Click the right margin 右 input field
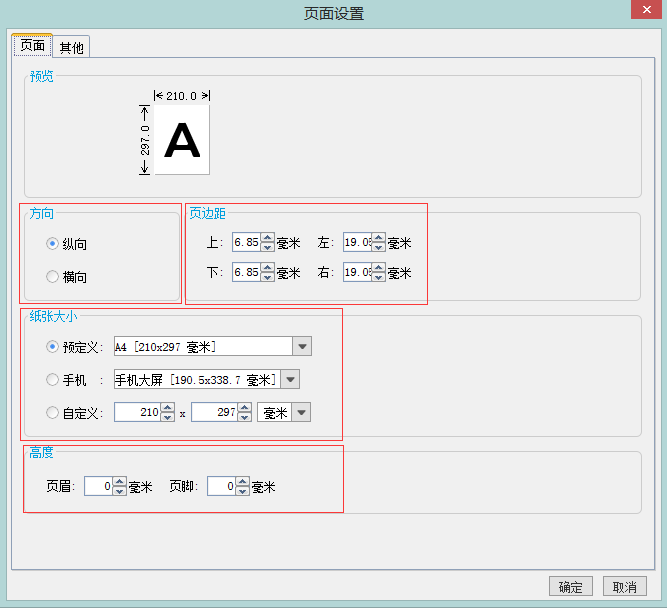The height and width of the screenshot is (608, 667). 357,272
